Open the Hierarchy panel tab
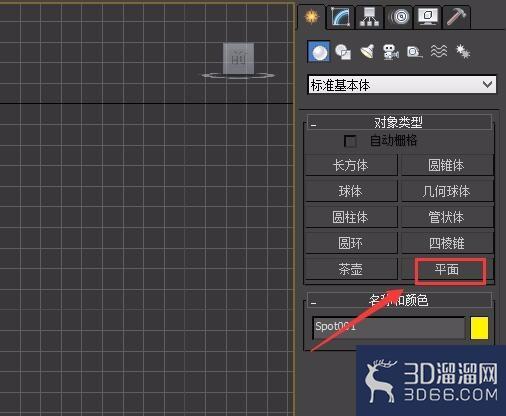This screenshot has height=416, width=506. pyautogui.click(x=369, y=17)
